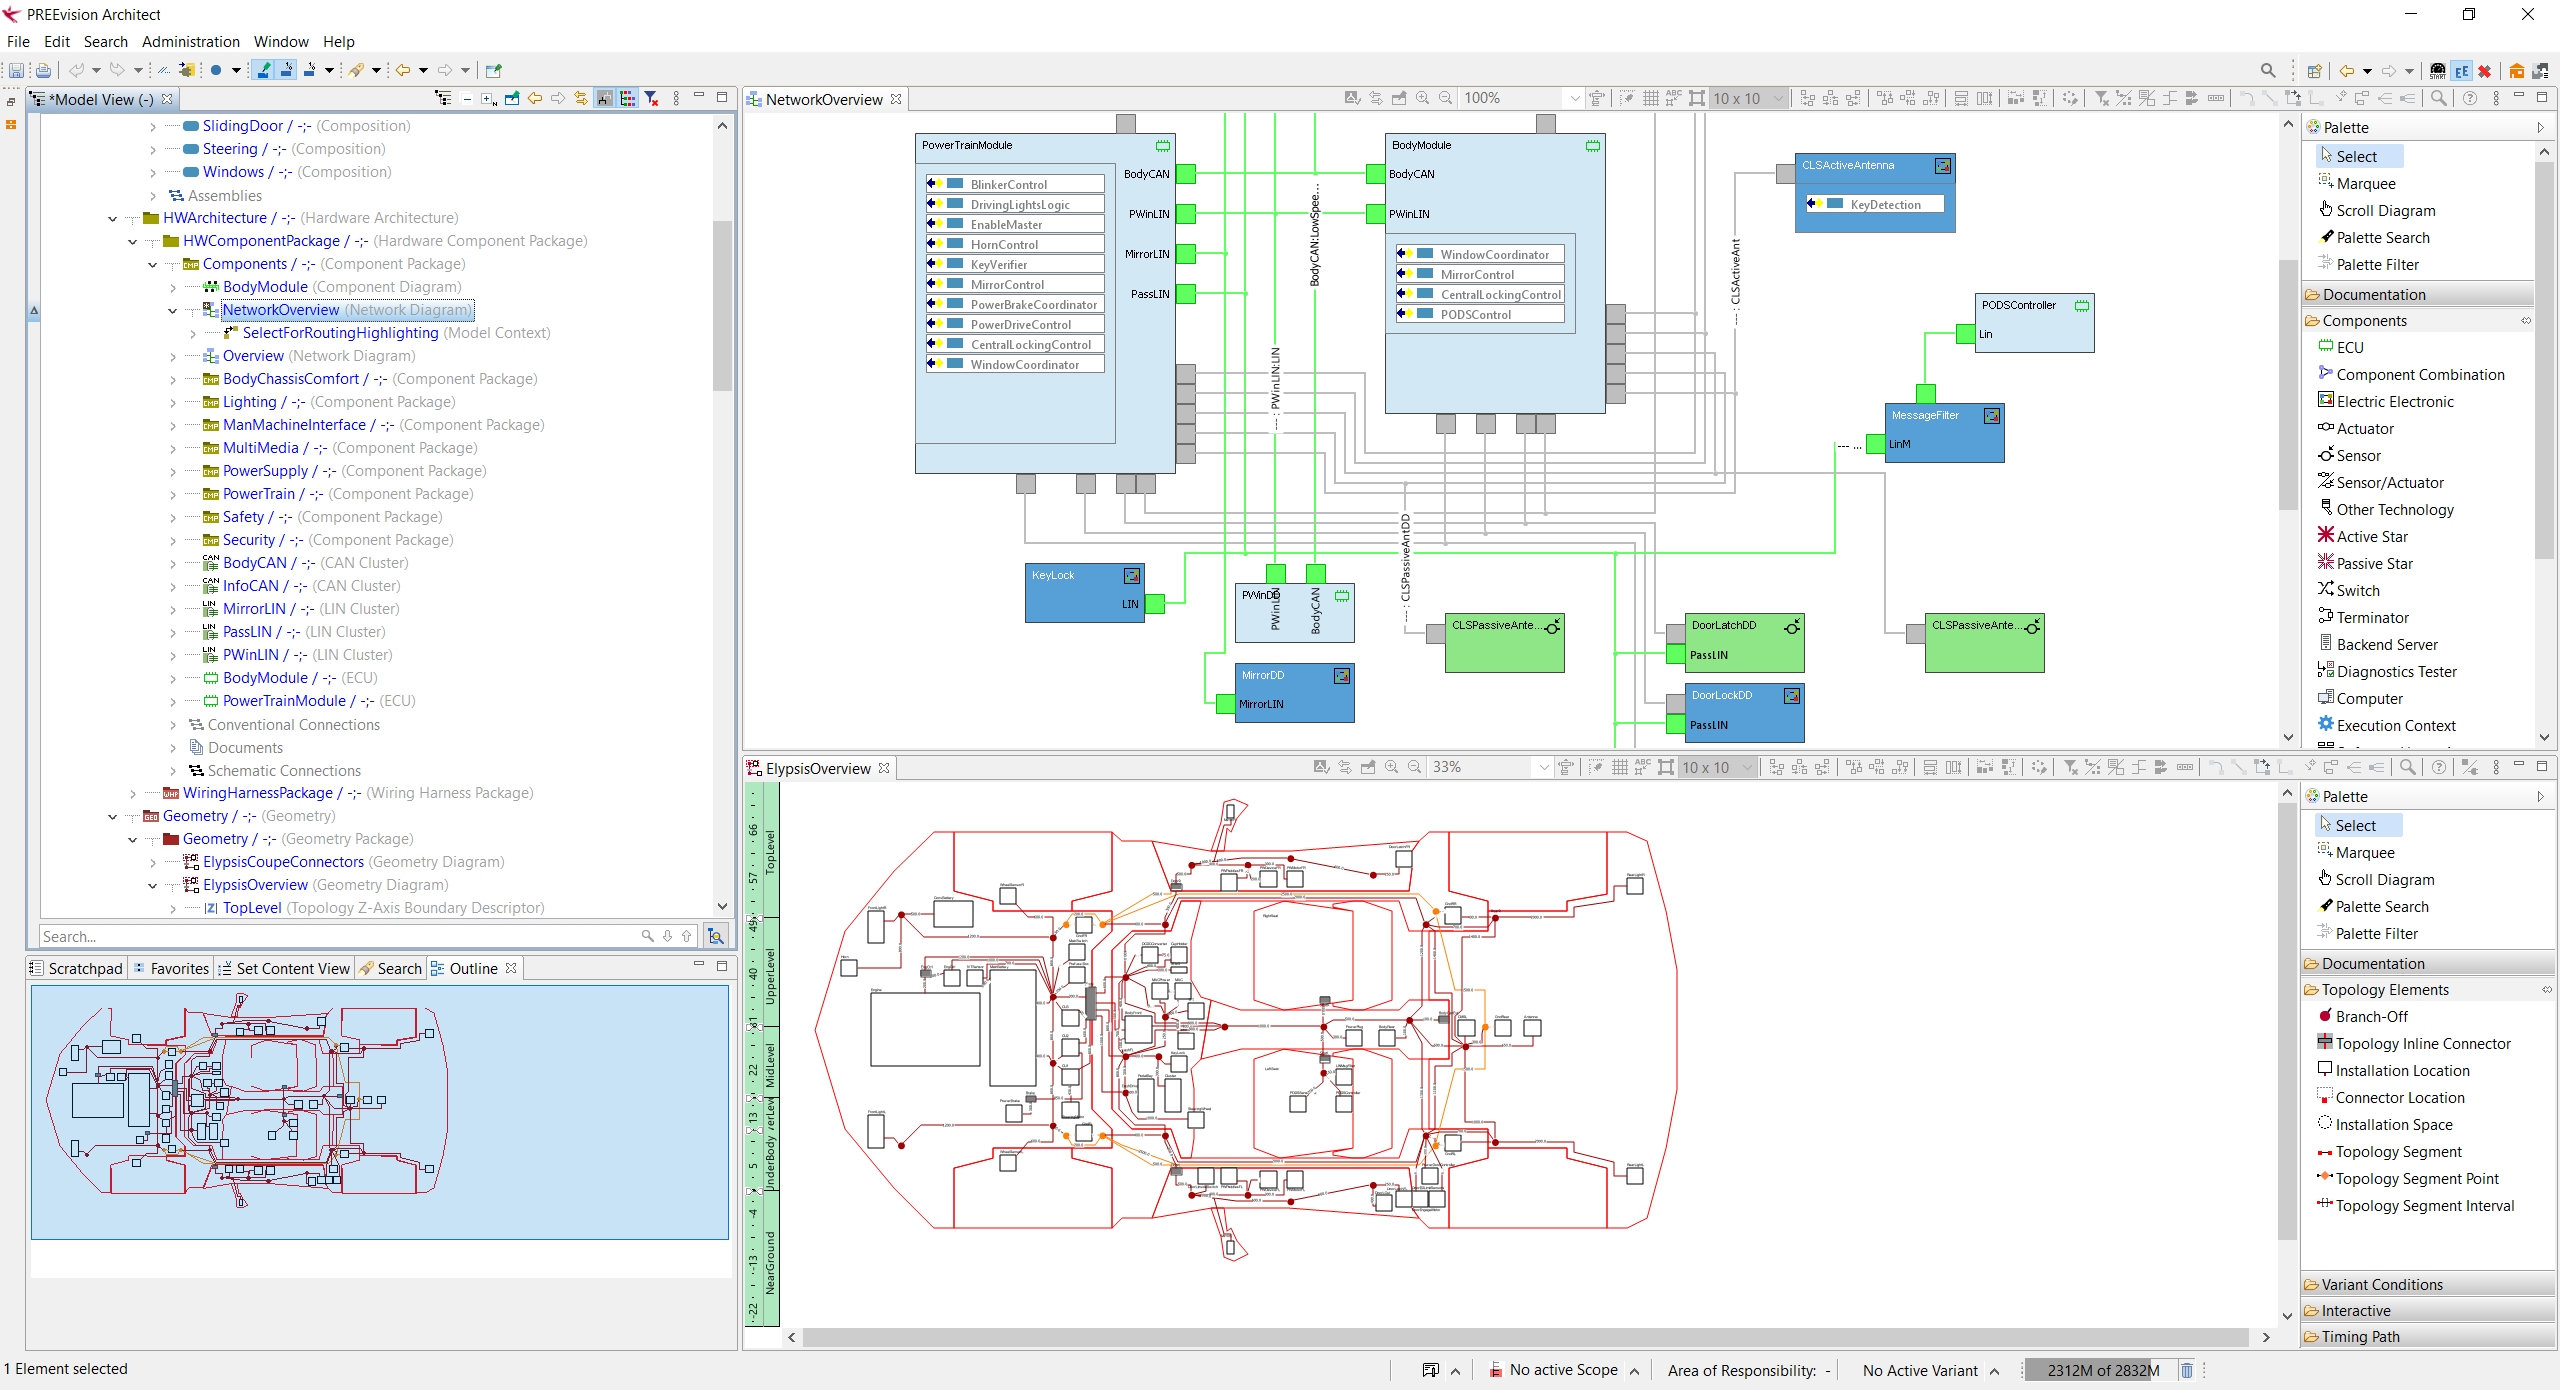Click the Zoom In magnifier in the ElypsisOverview toolbar
The image size is (2560, 1390).
1391,767
